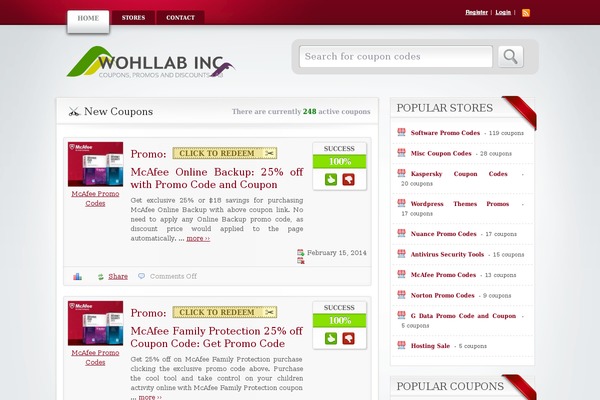
Task: Click the calendar icon beside February 15, 2014
Action: tap(301, 253)
